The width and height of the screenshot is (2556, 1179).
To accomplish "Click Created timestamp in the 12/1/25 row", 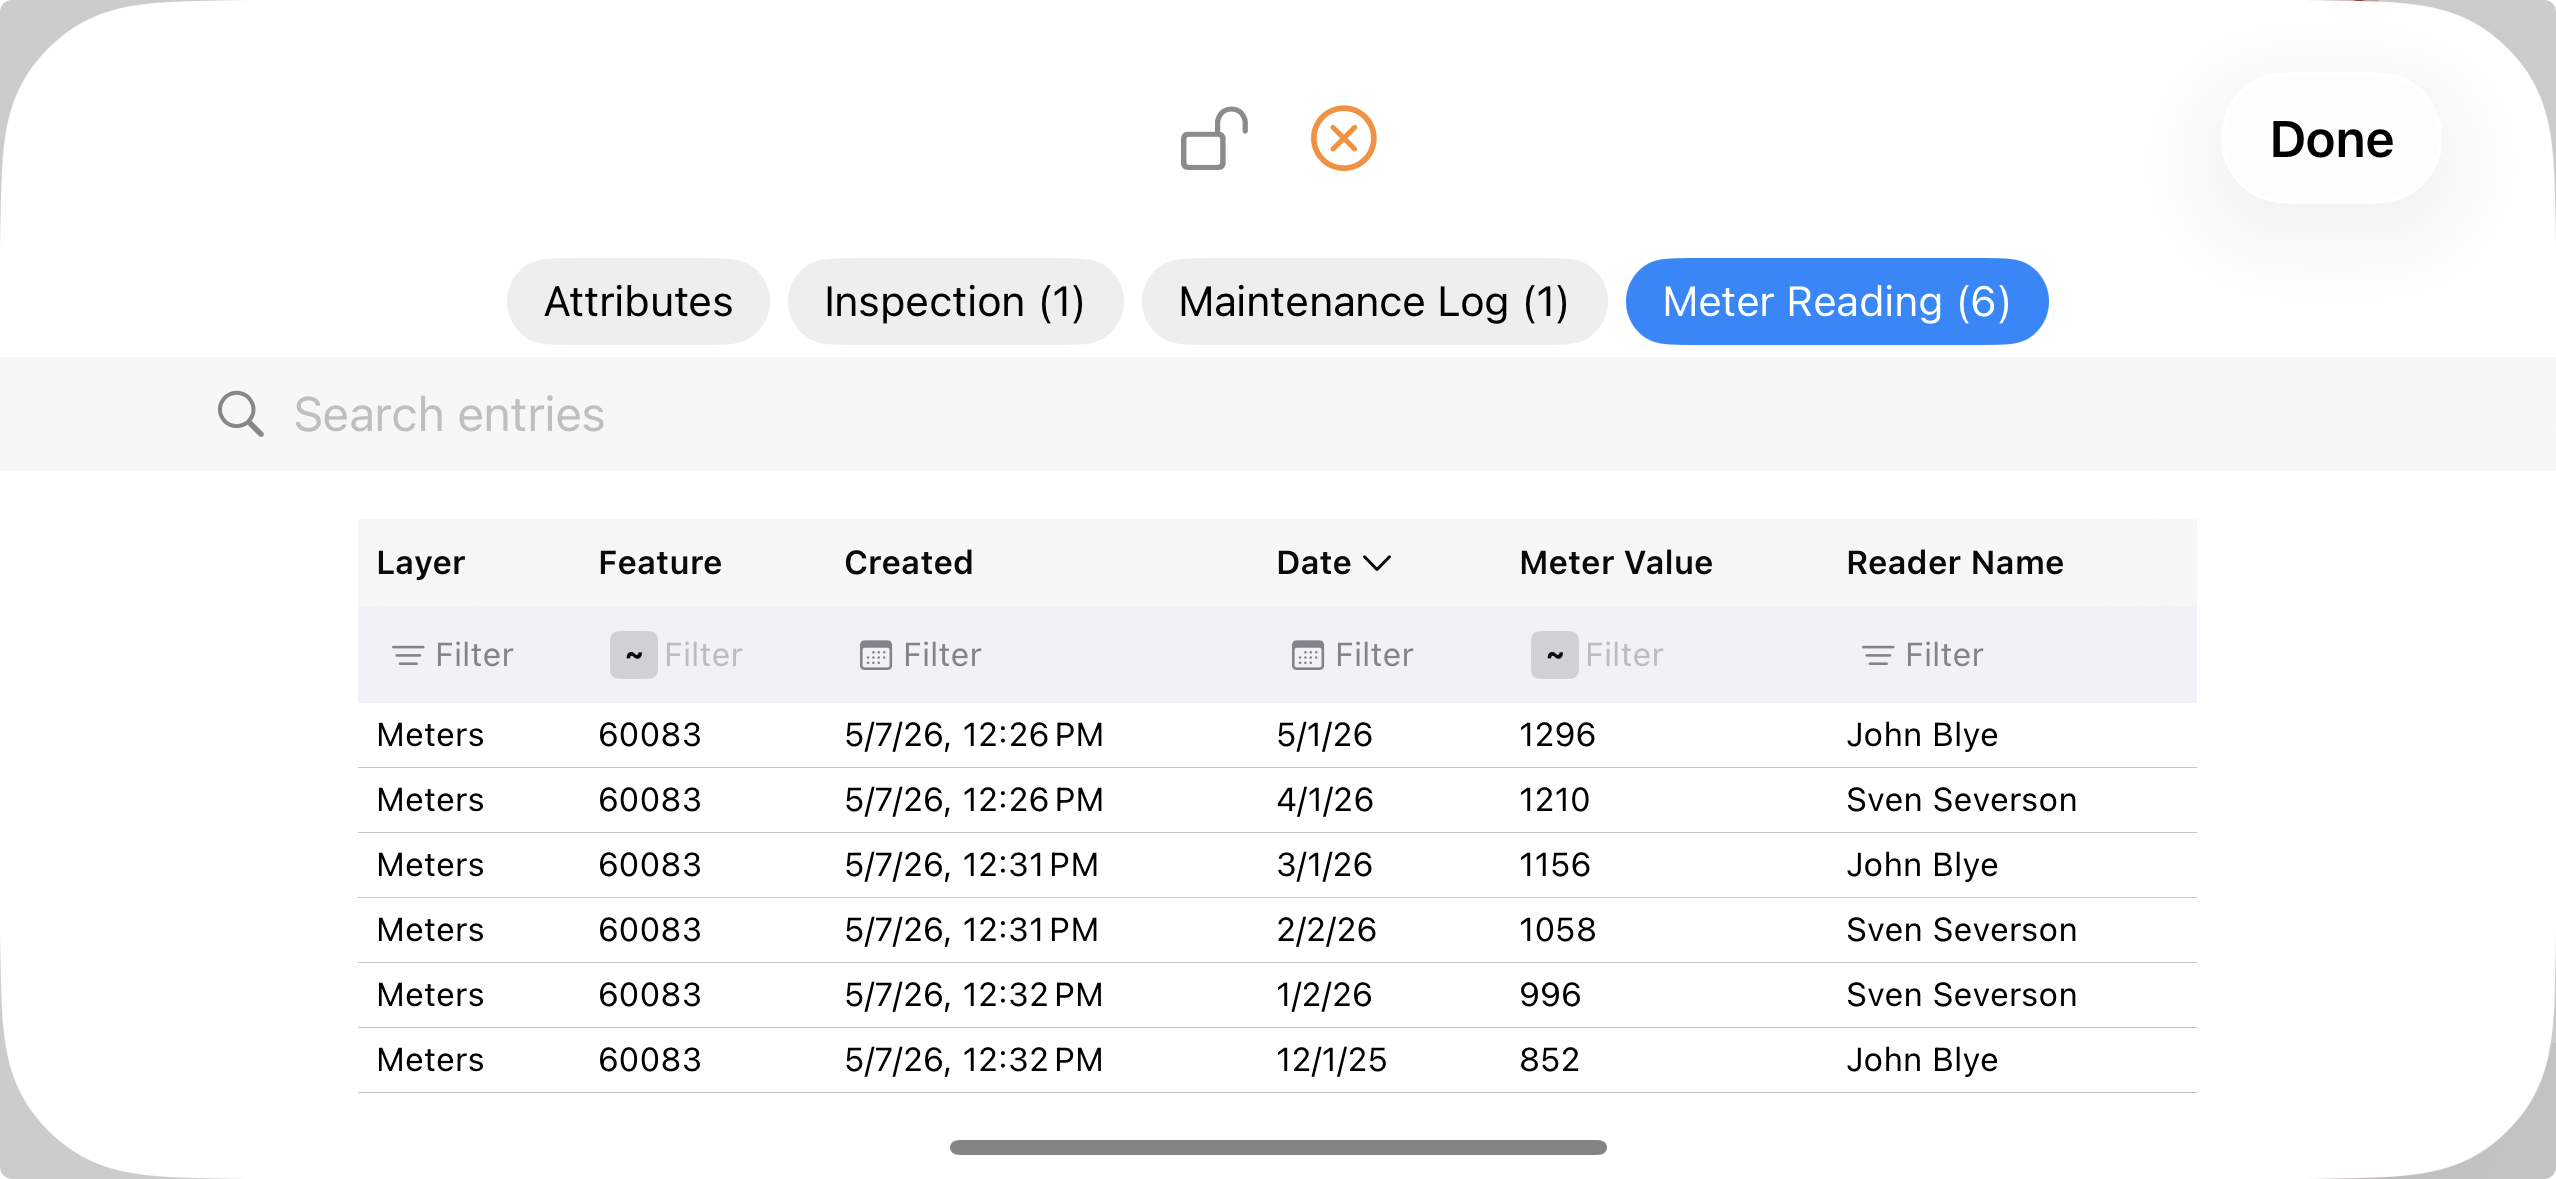I will [974, 1060].
